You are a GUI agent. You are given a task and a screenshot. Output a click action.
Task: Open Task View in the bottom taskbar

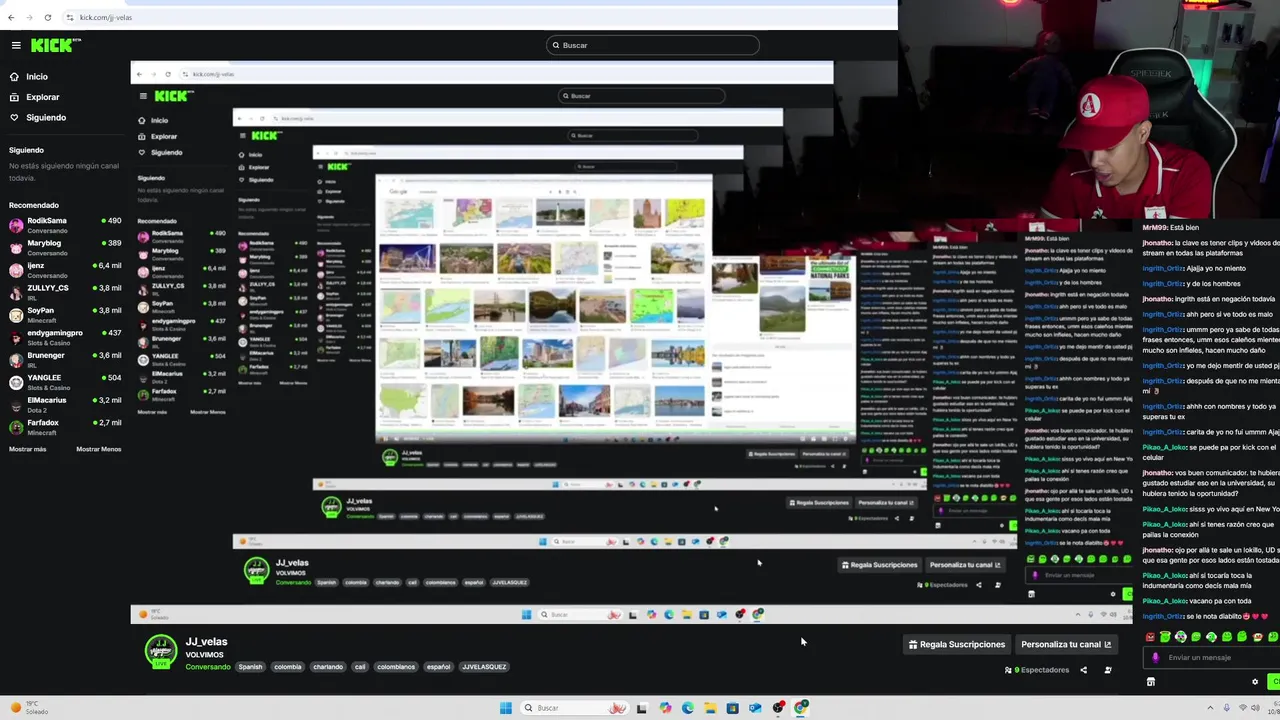pos(642,708)
